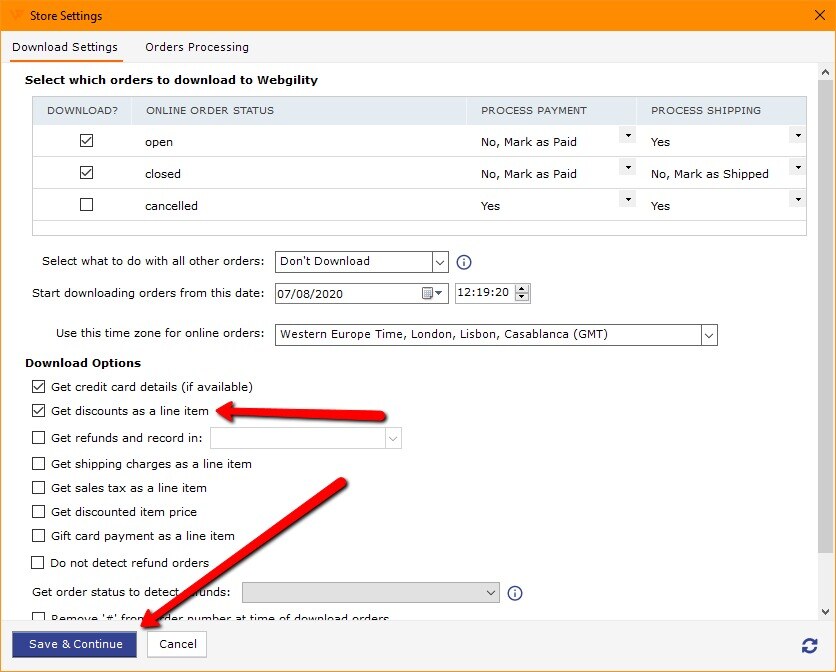Click the info icon beside other orders dropdown
This screenshot has height=672, width=836.
464,262
